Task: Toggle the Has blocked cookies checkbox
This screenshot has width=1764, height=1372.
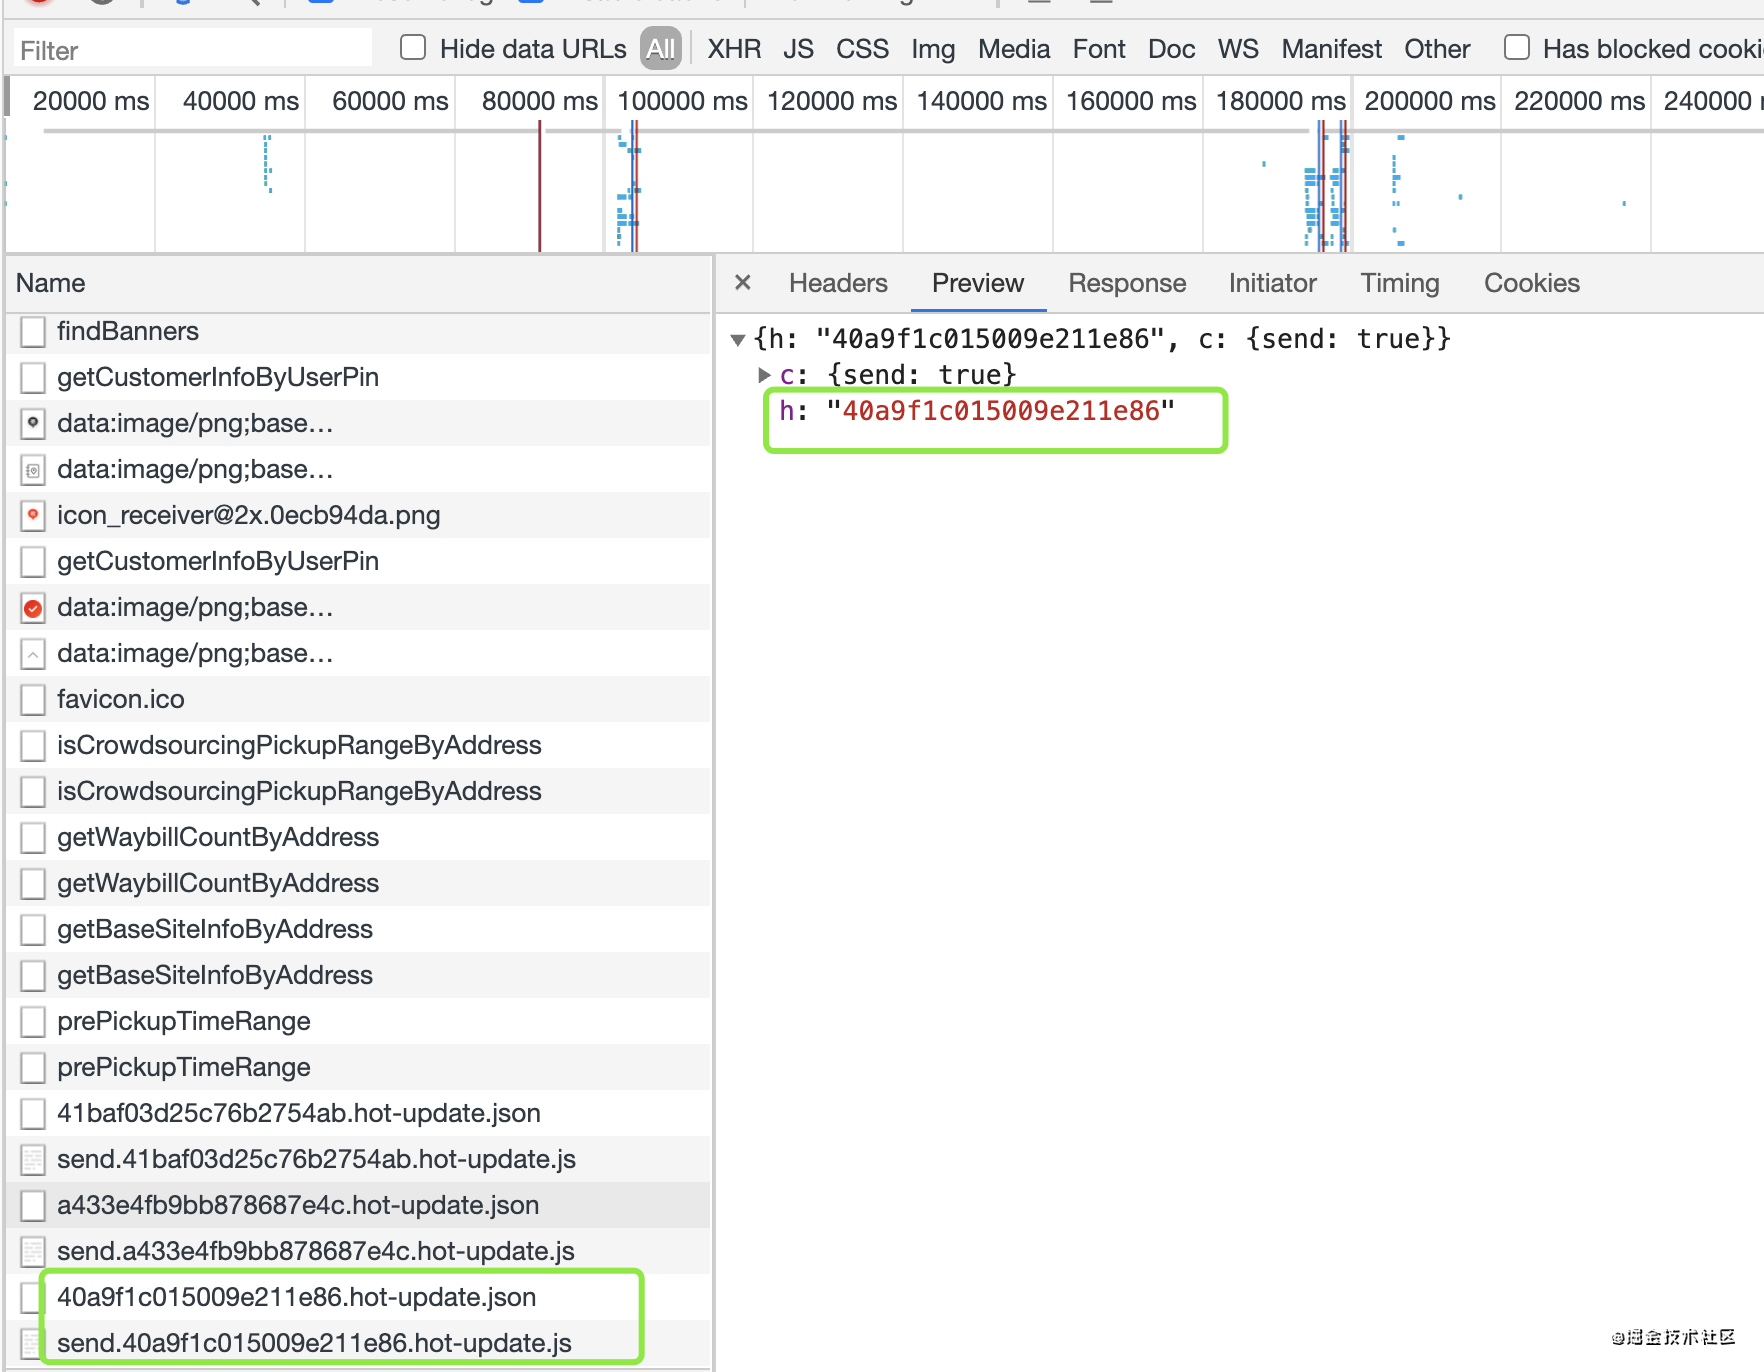Action: click(1517, 47)
